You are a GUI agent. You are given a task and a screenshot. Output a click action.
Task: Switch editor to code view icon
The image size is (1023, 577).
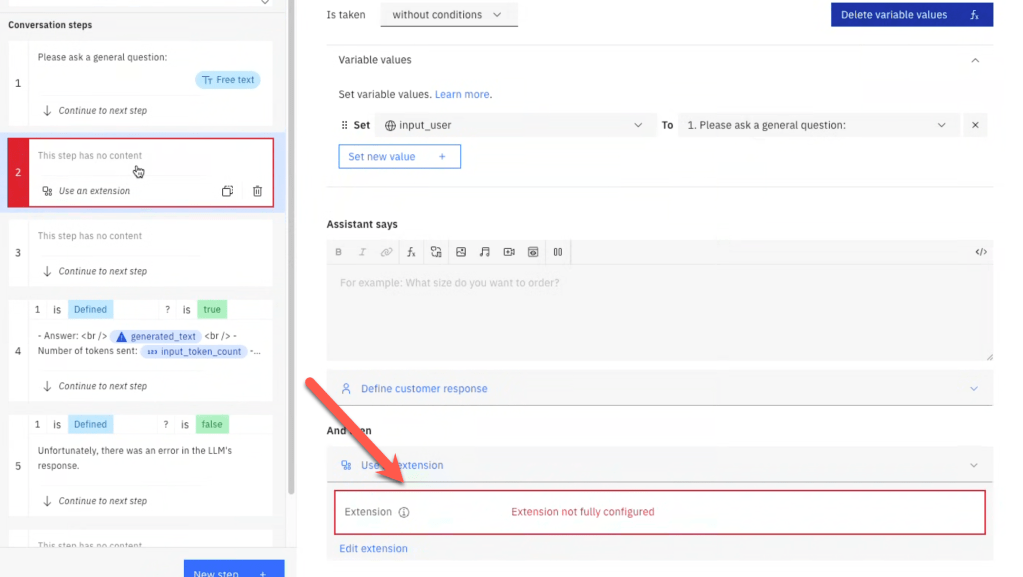pos(980,252)
